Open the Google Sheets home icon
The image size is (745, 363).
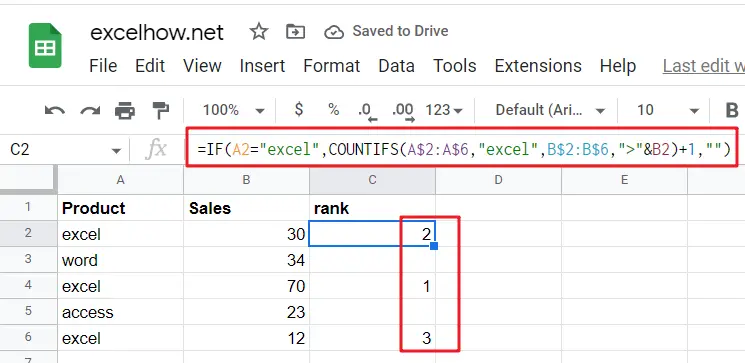pyautogui.click(x=45, y=46)
